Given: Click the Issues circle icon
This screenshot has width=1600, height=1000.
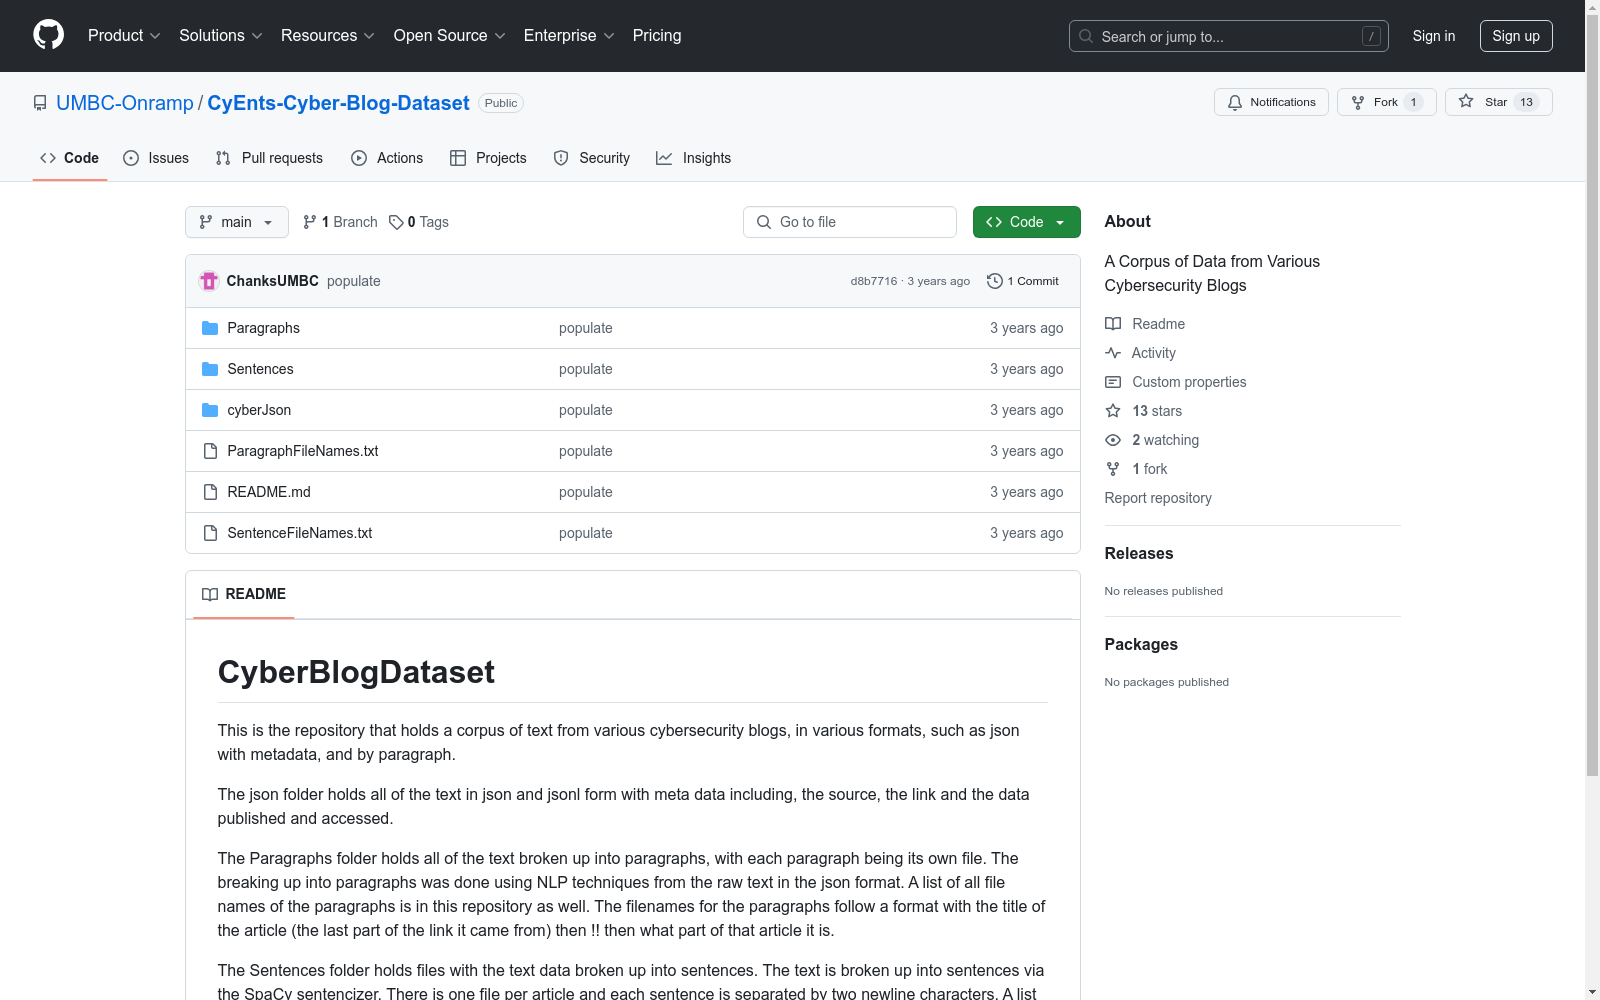Looking at the screenshot, I should click(131, 158).
